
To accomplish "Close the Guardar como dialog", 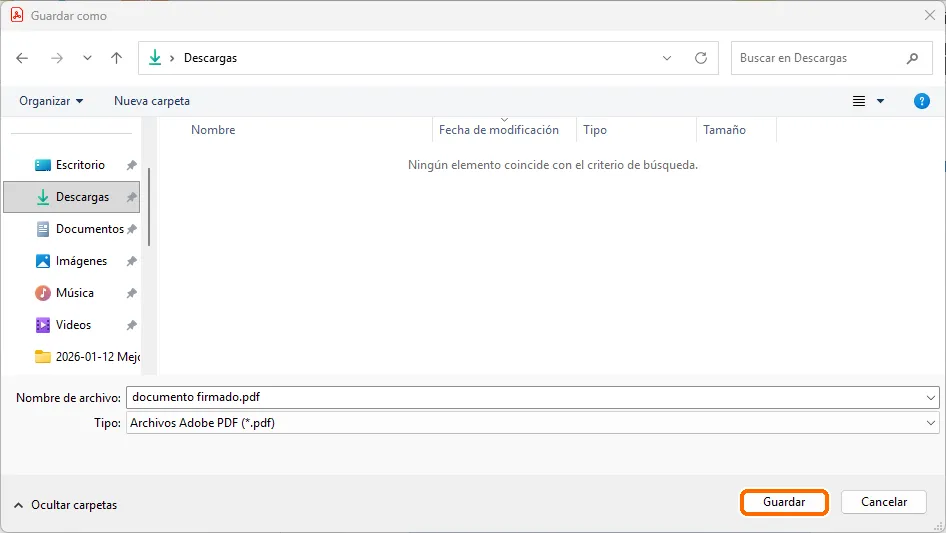I will click(930, 15).
